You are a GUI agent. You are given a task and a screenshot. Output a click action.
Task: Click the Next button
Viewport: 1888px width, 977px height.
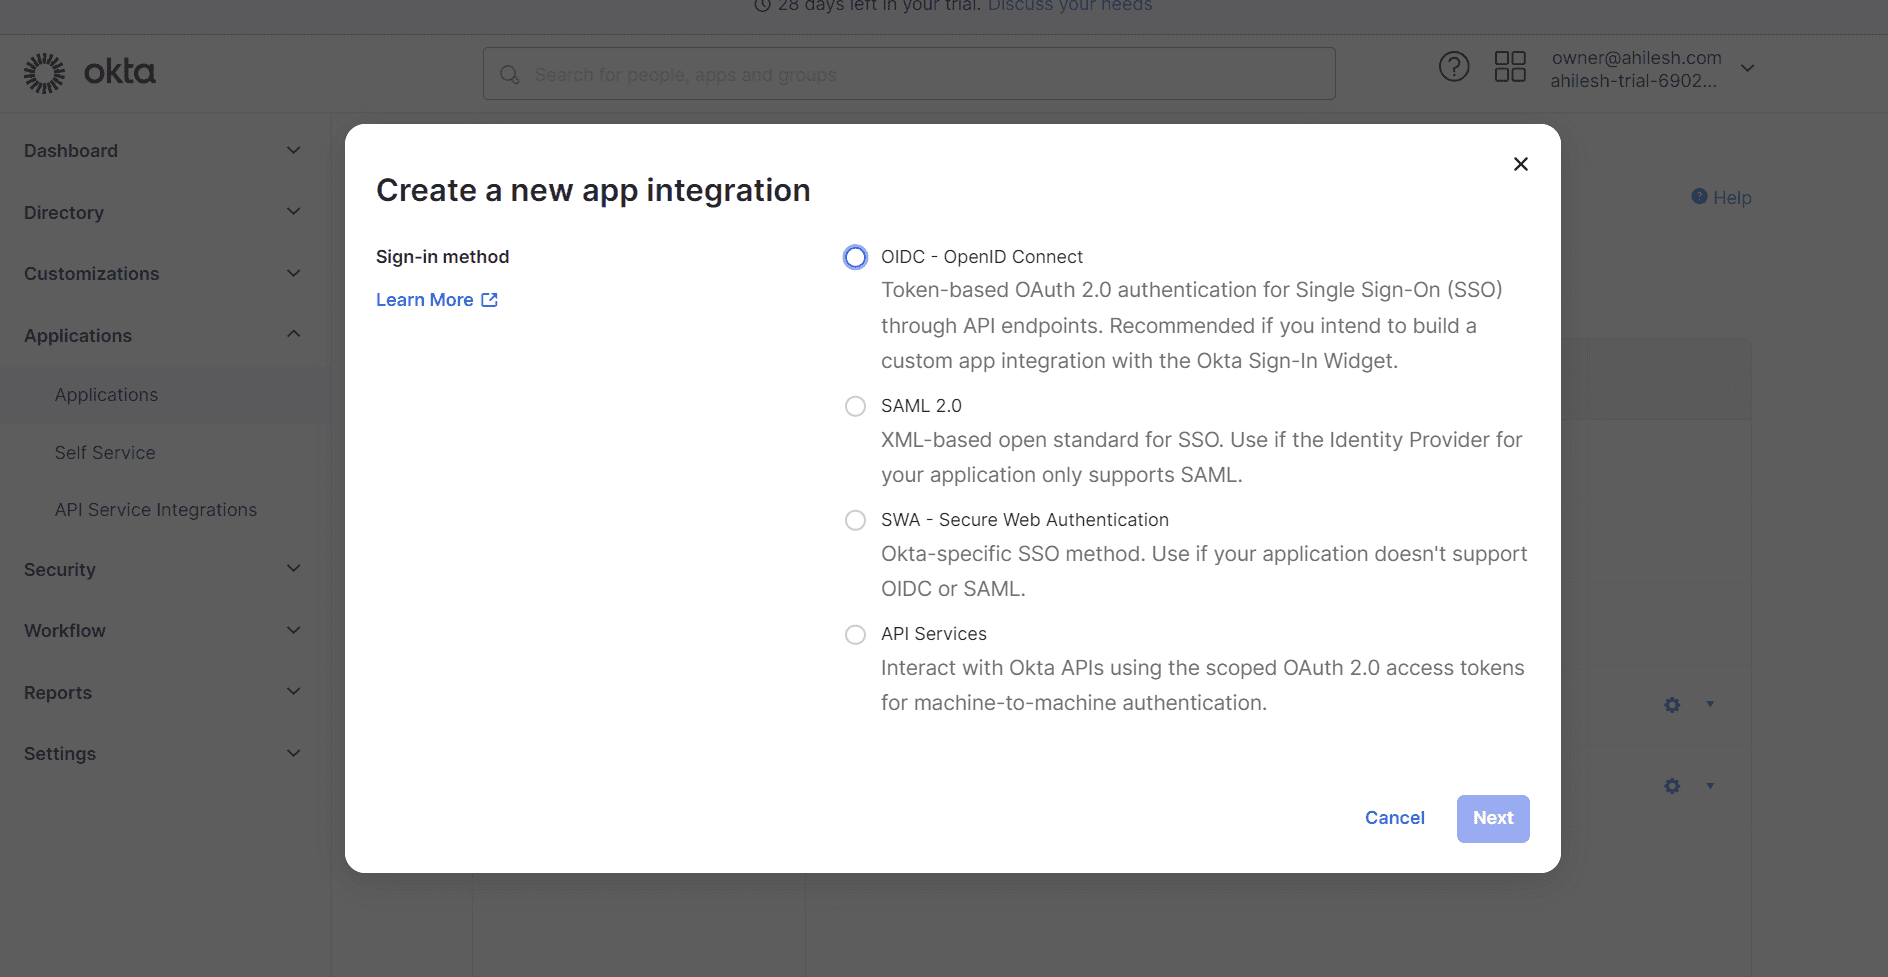tap(1493, 819)
